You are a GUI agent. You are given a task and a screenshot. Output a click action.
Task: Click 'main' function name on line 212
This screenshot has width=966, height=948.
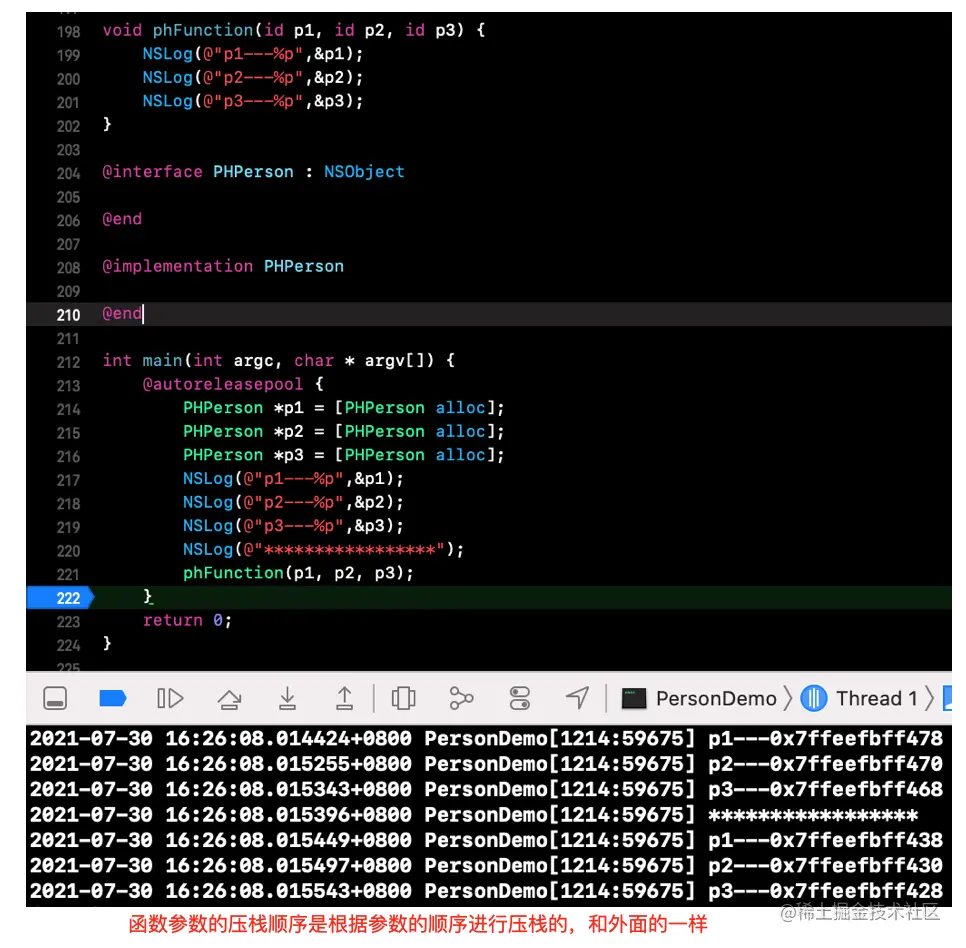tap(163, 360)
